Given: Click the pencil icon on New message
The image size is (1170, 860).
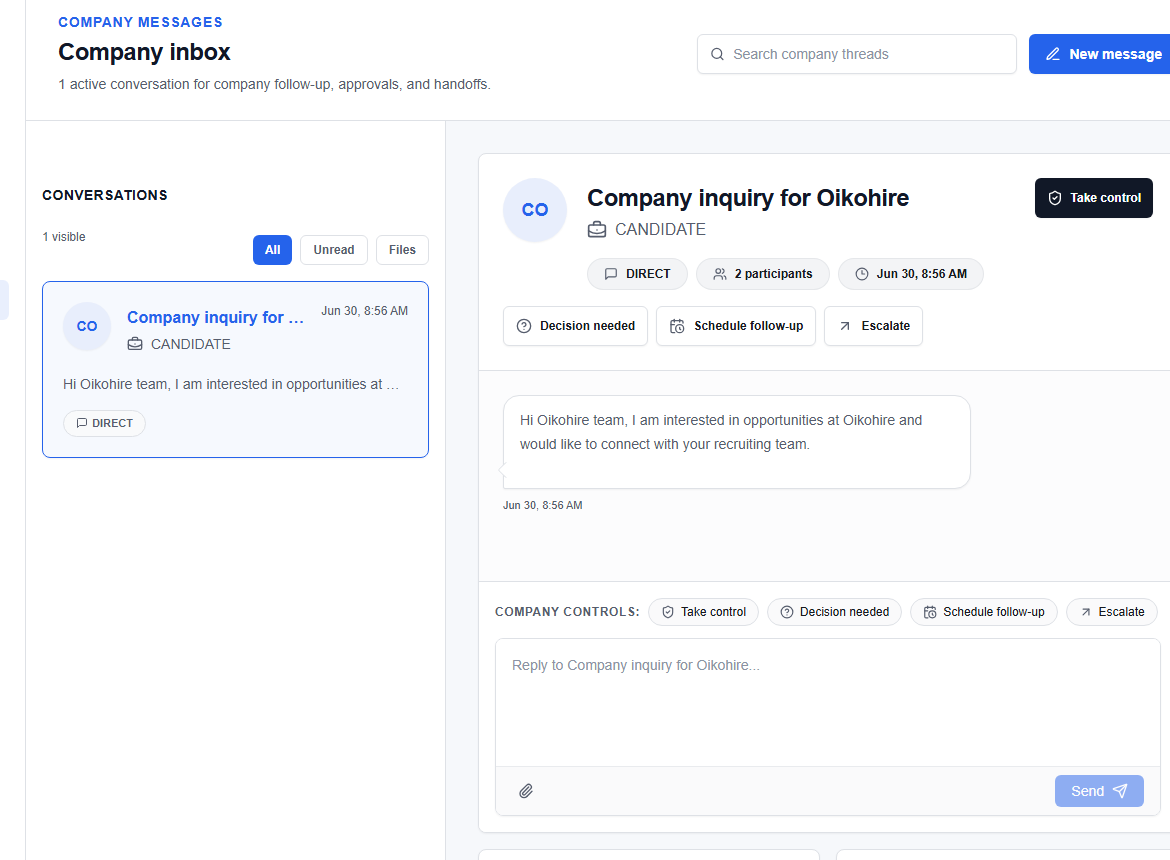Looking at the screenshot, I should 1053,54.
